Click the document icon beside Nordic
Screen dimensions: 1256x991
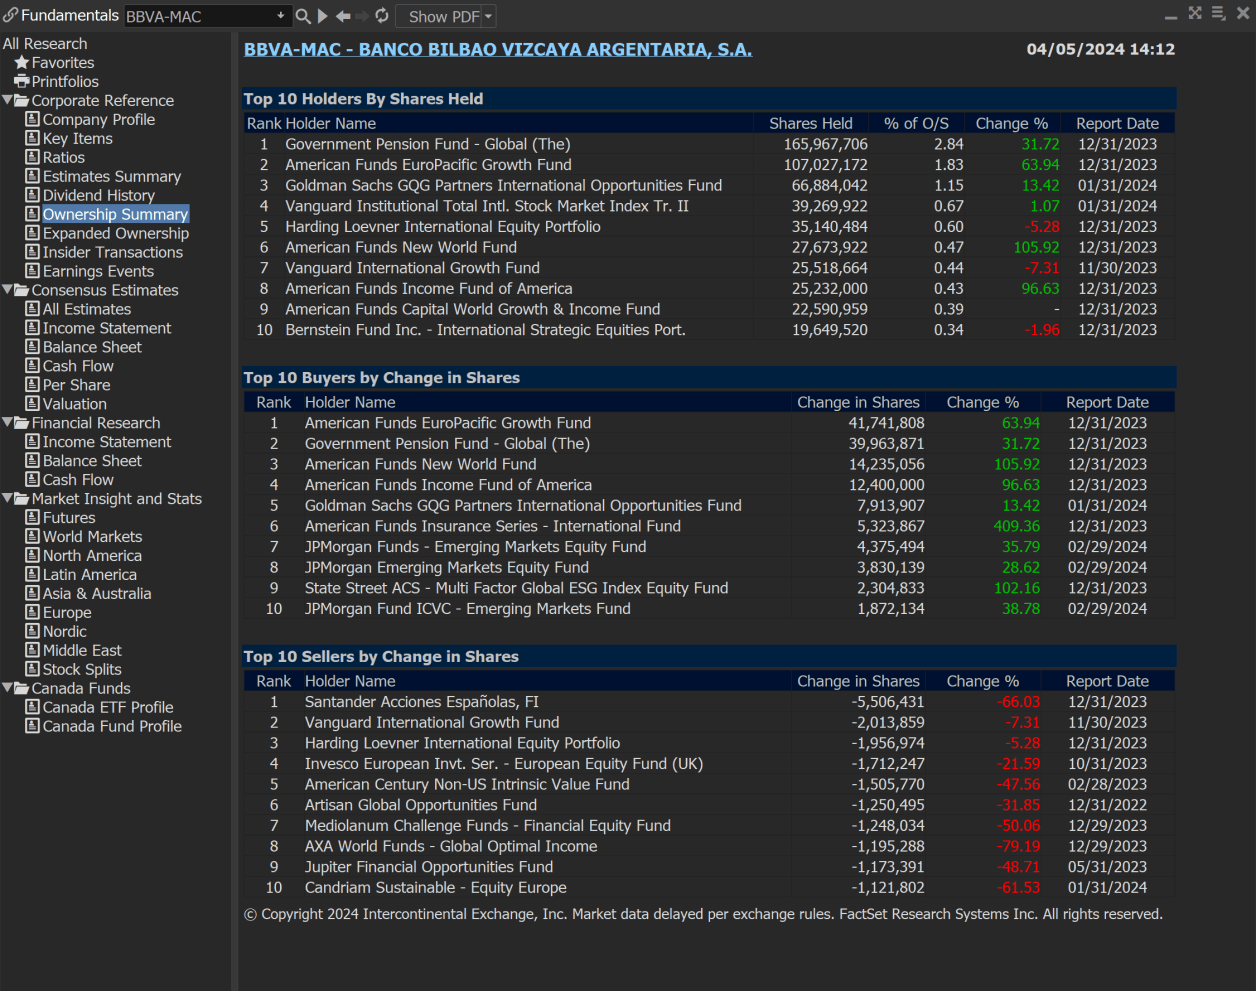(x=32, y=632)
